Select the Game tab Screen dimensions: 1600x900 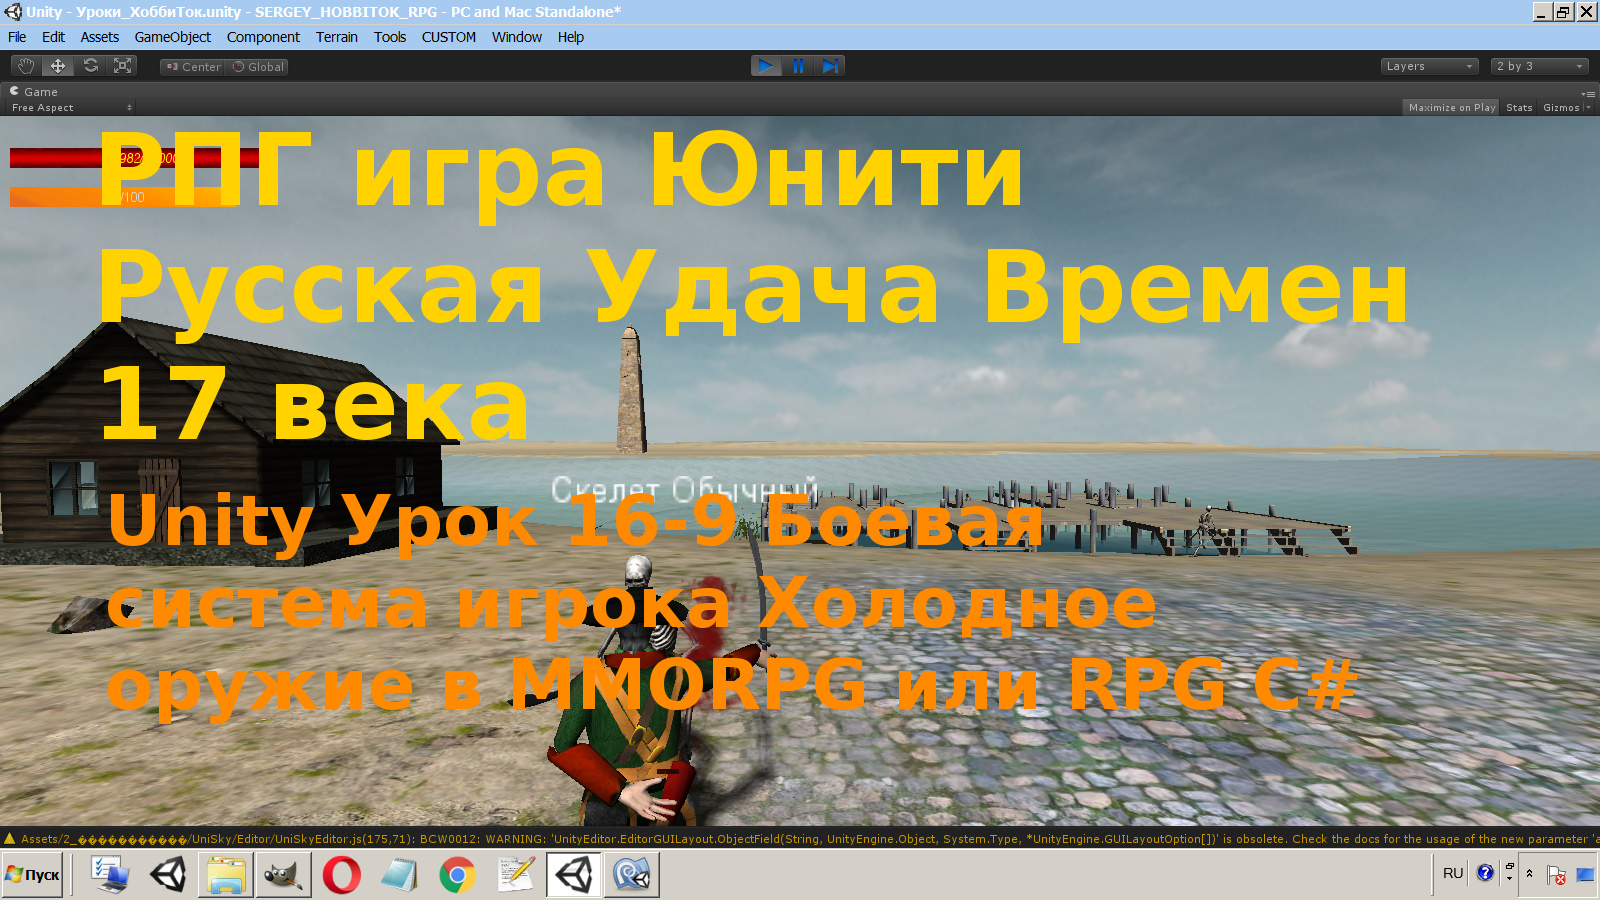[x=34, y=92]
